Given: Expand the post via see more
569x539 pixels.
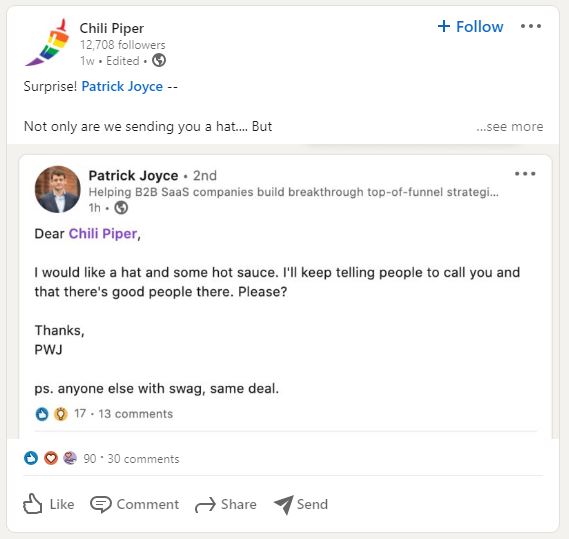Looking at the screenshot, I should coord(509,126).
